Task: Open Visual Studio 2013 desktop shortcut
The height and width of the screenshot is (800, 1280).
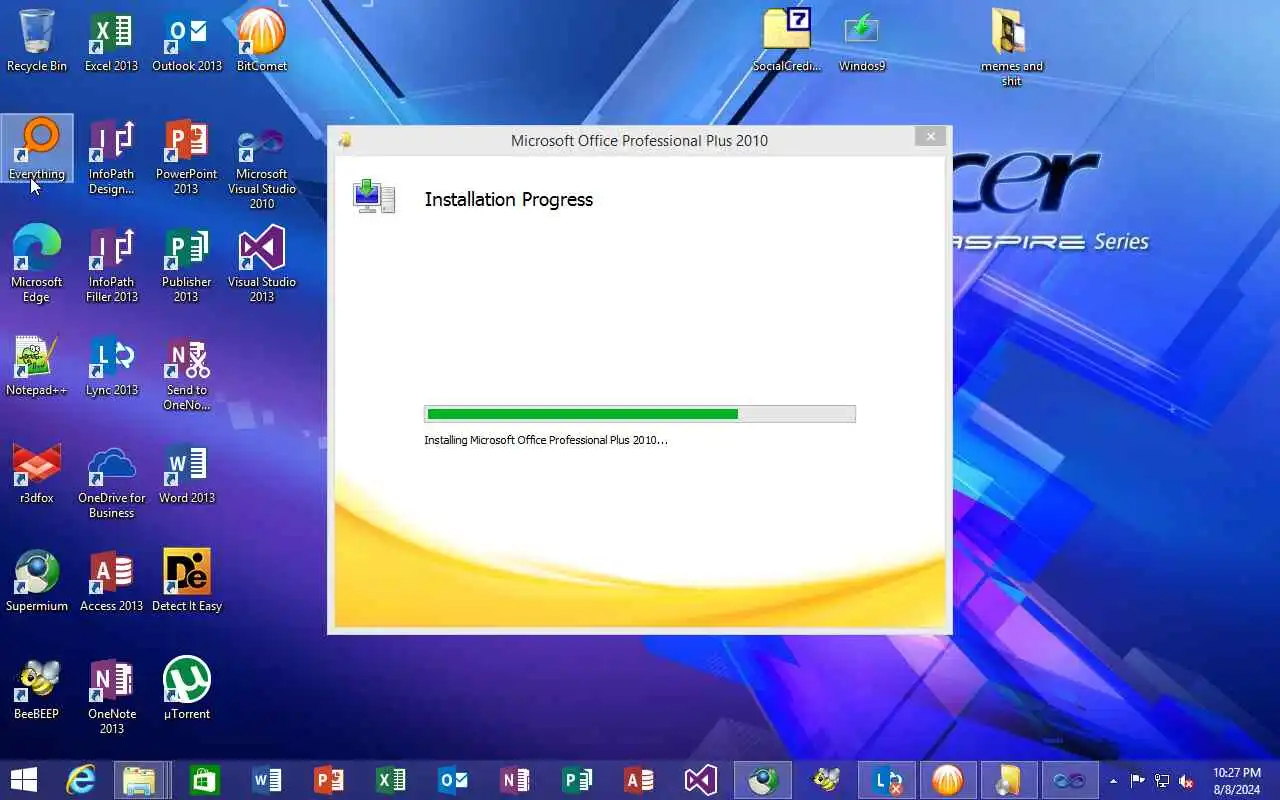Action: coord(261,264)
